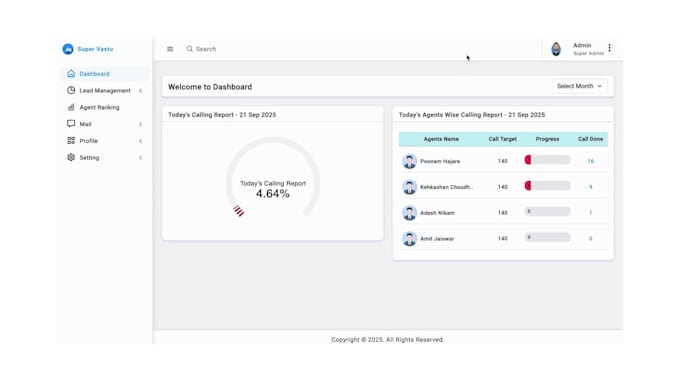
Task: Click the Call Target column header
Action: pyautogui.click(x=503, y=139)
